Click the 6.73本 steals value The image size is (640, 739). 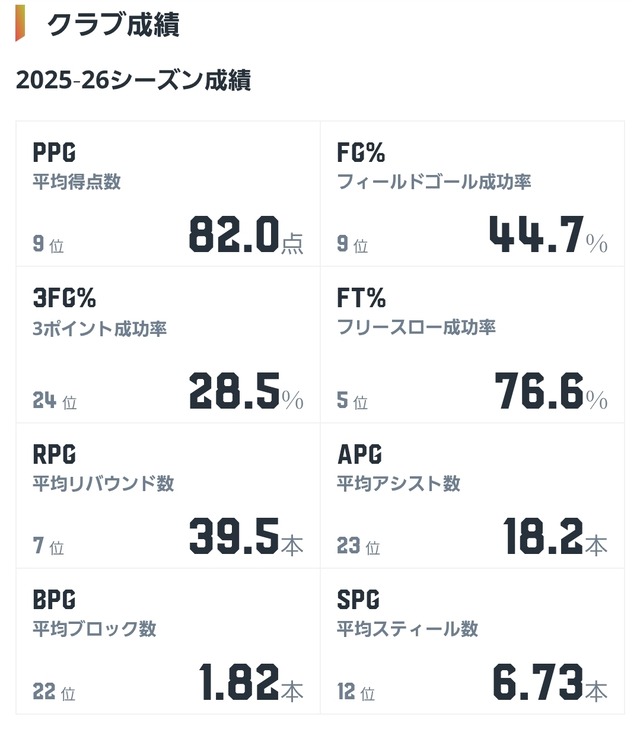pyautogui.click(x=549, y=683)
